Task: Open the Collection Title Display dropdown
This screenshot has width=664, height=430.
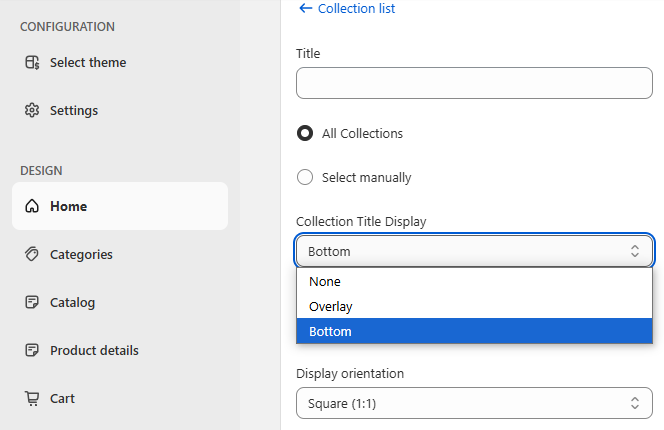Action: (474, 251)
